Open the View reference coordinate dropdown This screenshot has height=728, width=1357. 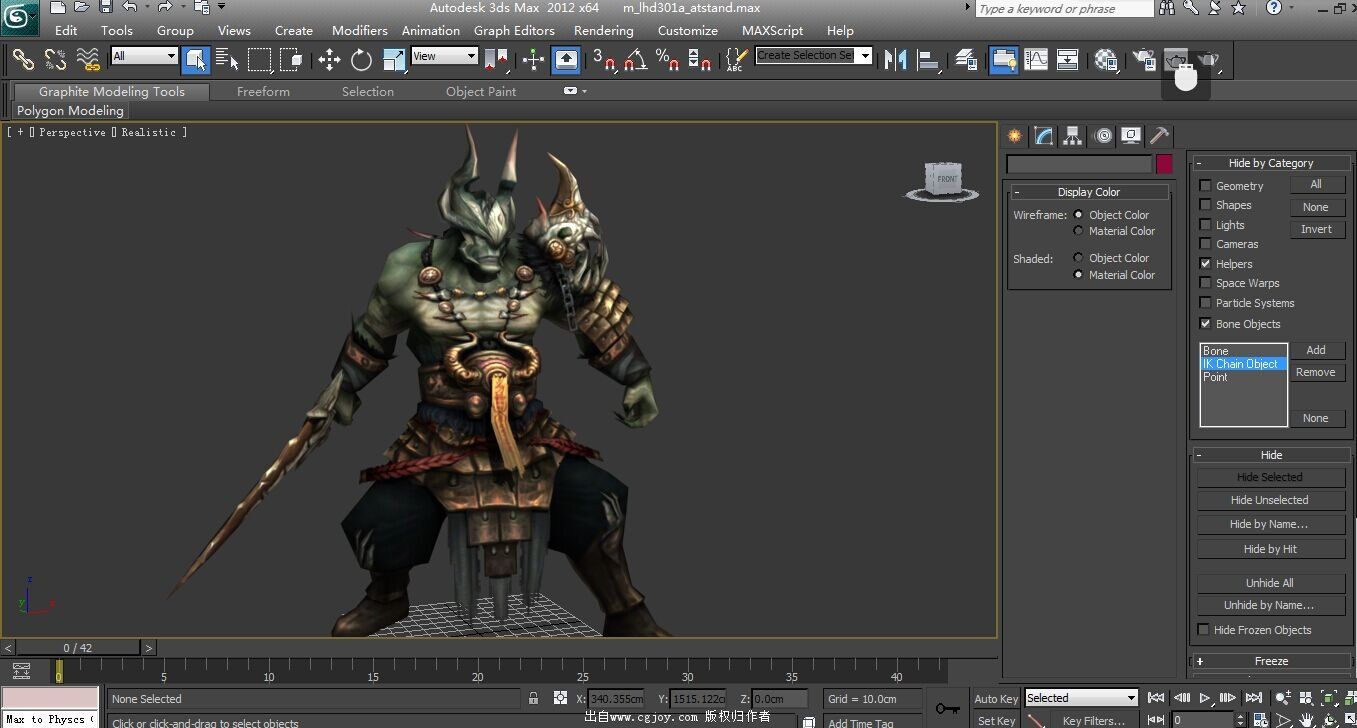[x=445, y=56]
